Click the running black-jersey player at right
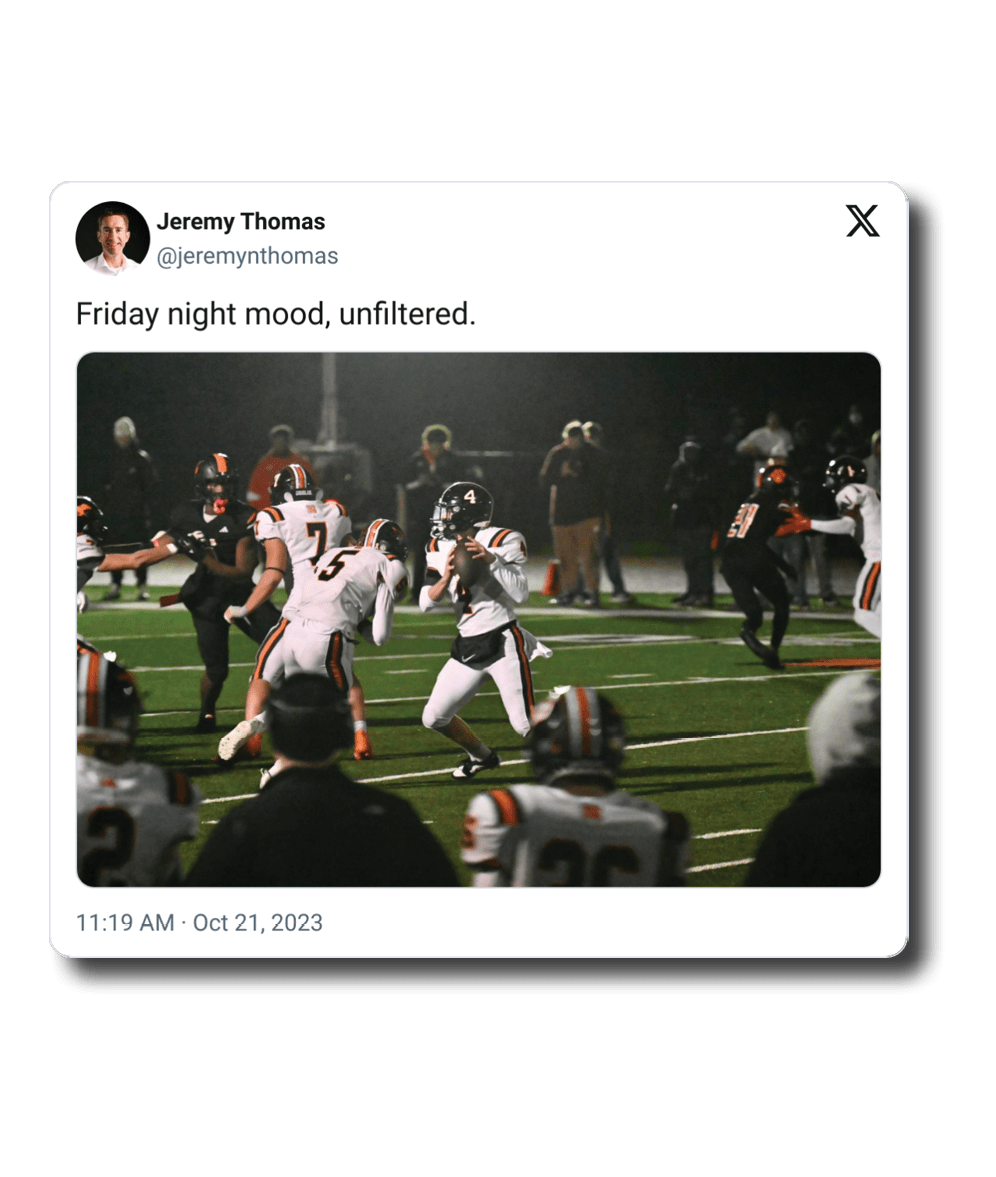This screenshot has height=1177, width=996. click(760, 564)
